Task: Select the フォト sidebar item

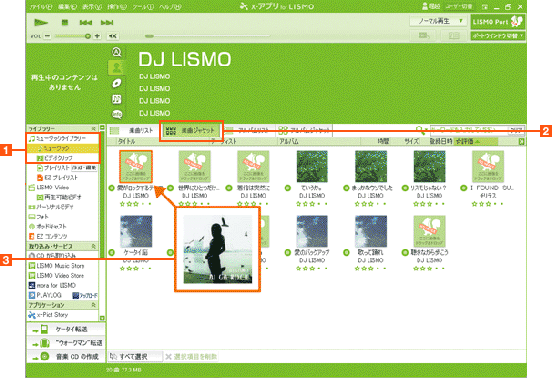Action: [39, 216]
